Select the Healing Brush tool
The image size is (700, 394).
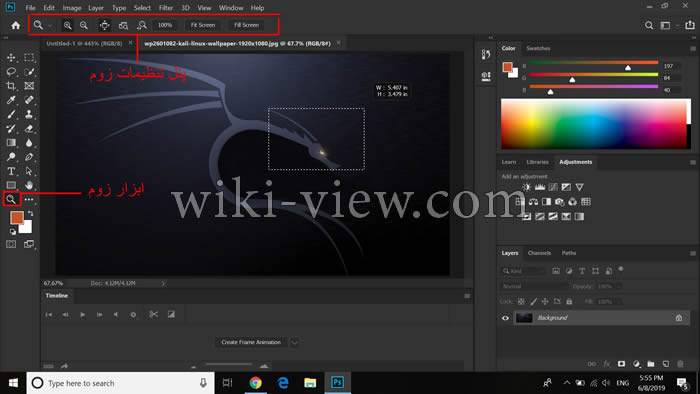29,100
